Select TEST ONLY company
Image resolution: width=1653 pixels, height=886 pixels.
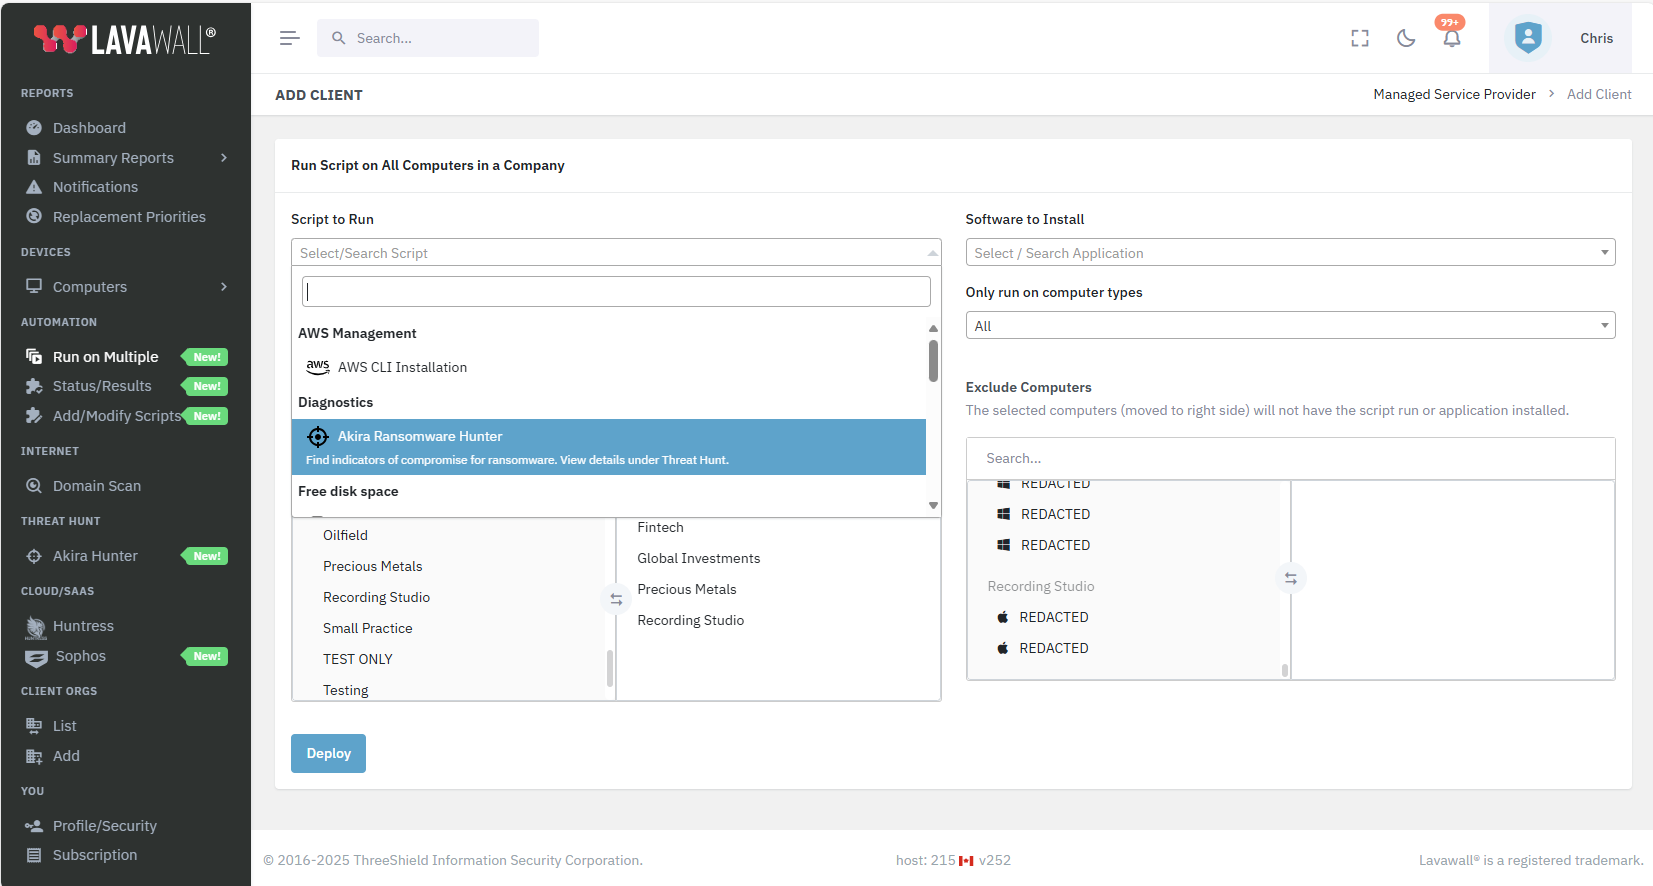357,659
